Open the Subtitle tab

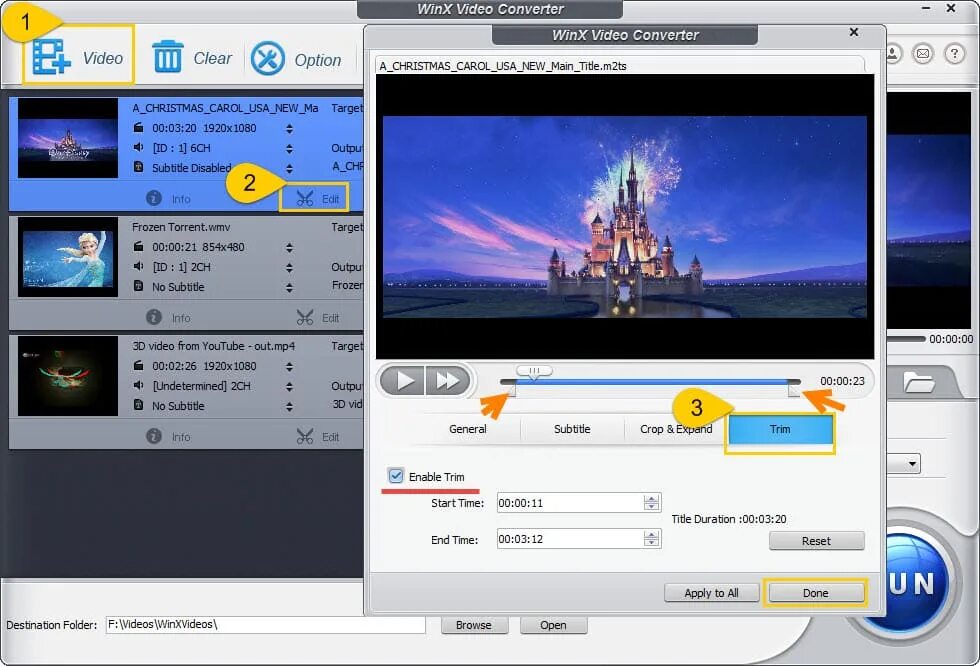pos(571,429)
